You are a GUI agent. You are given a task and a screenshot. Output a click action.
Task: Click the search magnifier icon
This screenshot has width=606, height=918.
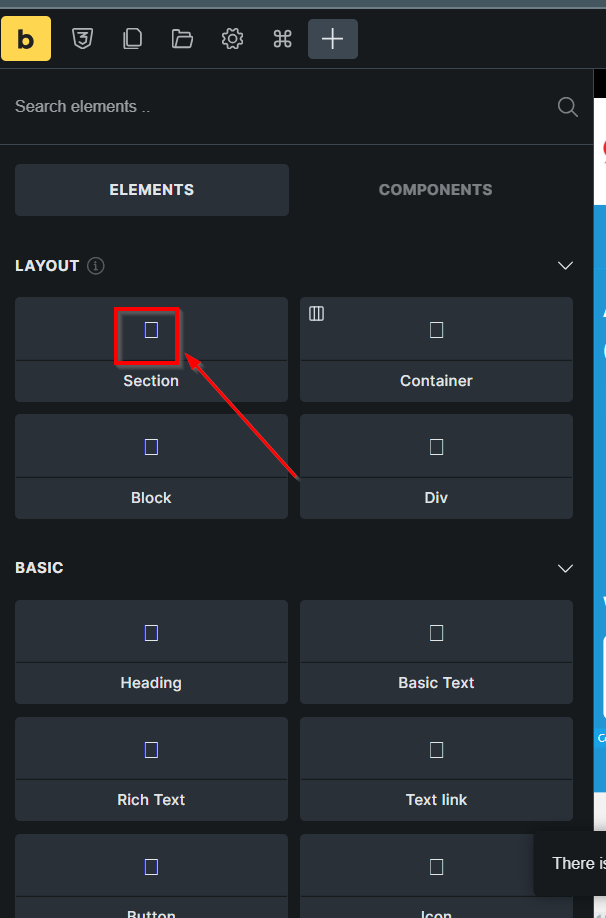tap(567, 107)
